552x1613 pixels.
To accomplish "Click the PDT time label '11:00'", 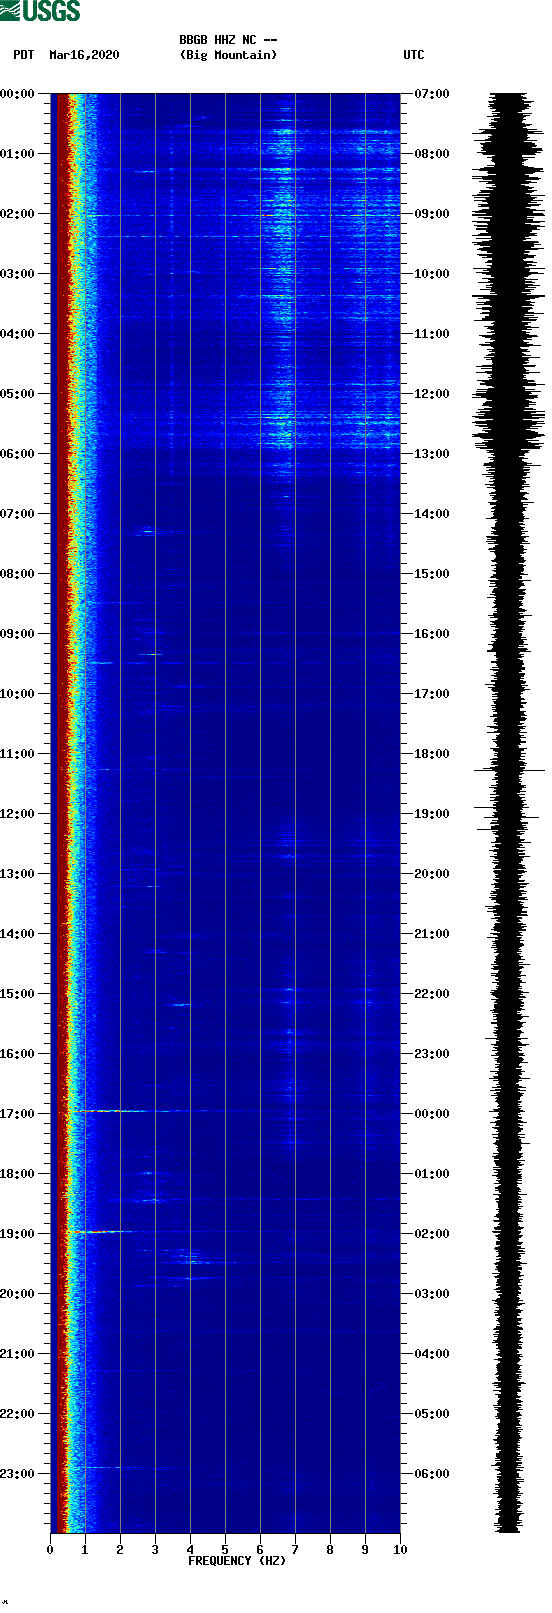I will (x=18, y=754).
